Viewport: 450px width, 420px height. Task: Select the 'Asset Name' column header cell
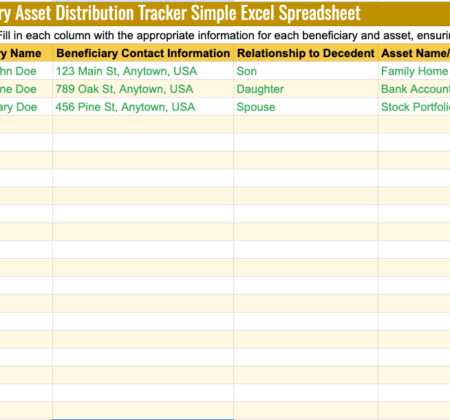414,53
